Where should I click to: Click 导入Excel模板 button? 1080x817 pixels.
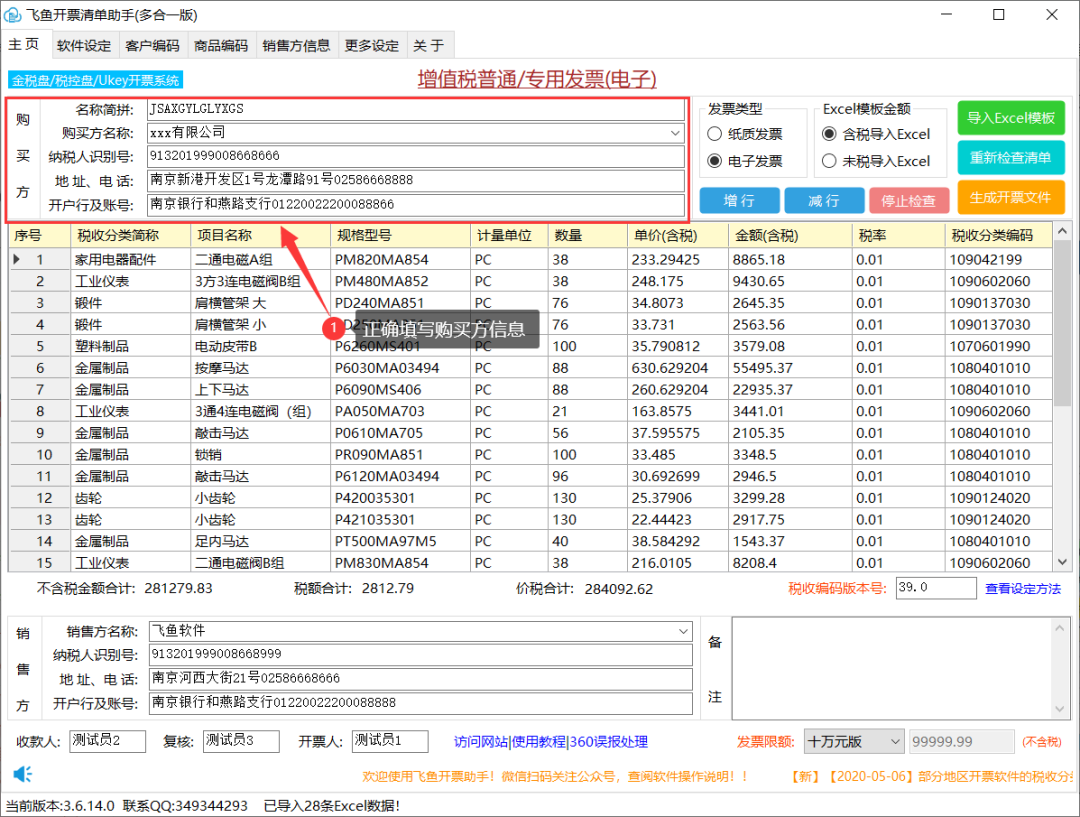(1010, 118)
